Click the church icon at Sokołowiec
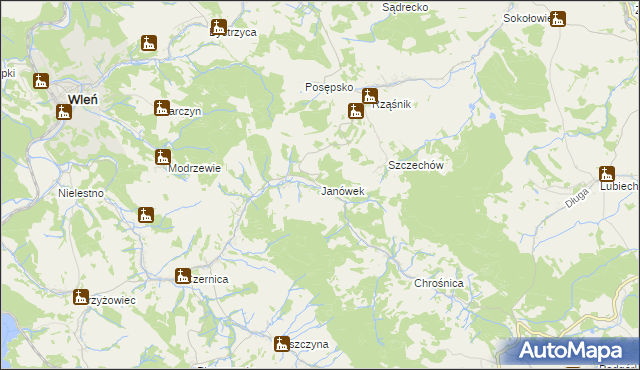The height and width of the screenshot is (370, 640). (x=558, y=19)
